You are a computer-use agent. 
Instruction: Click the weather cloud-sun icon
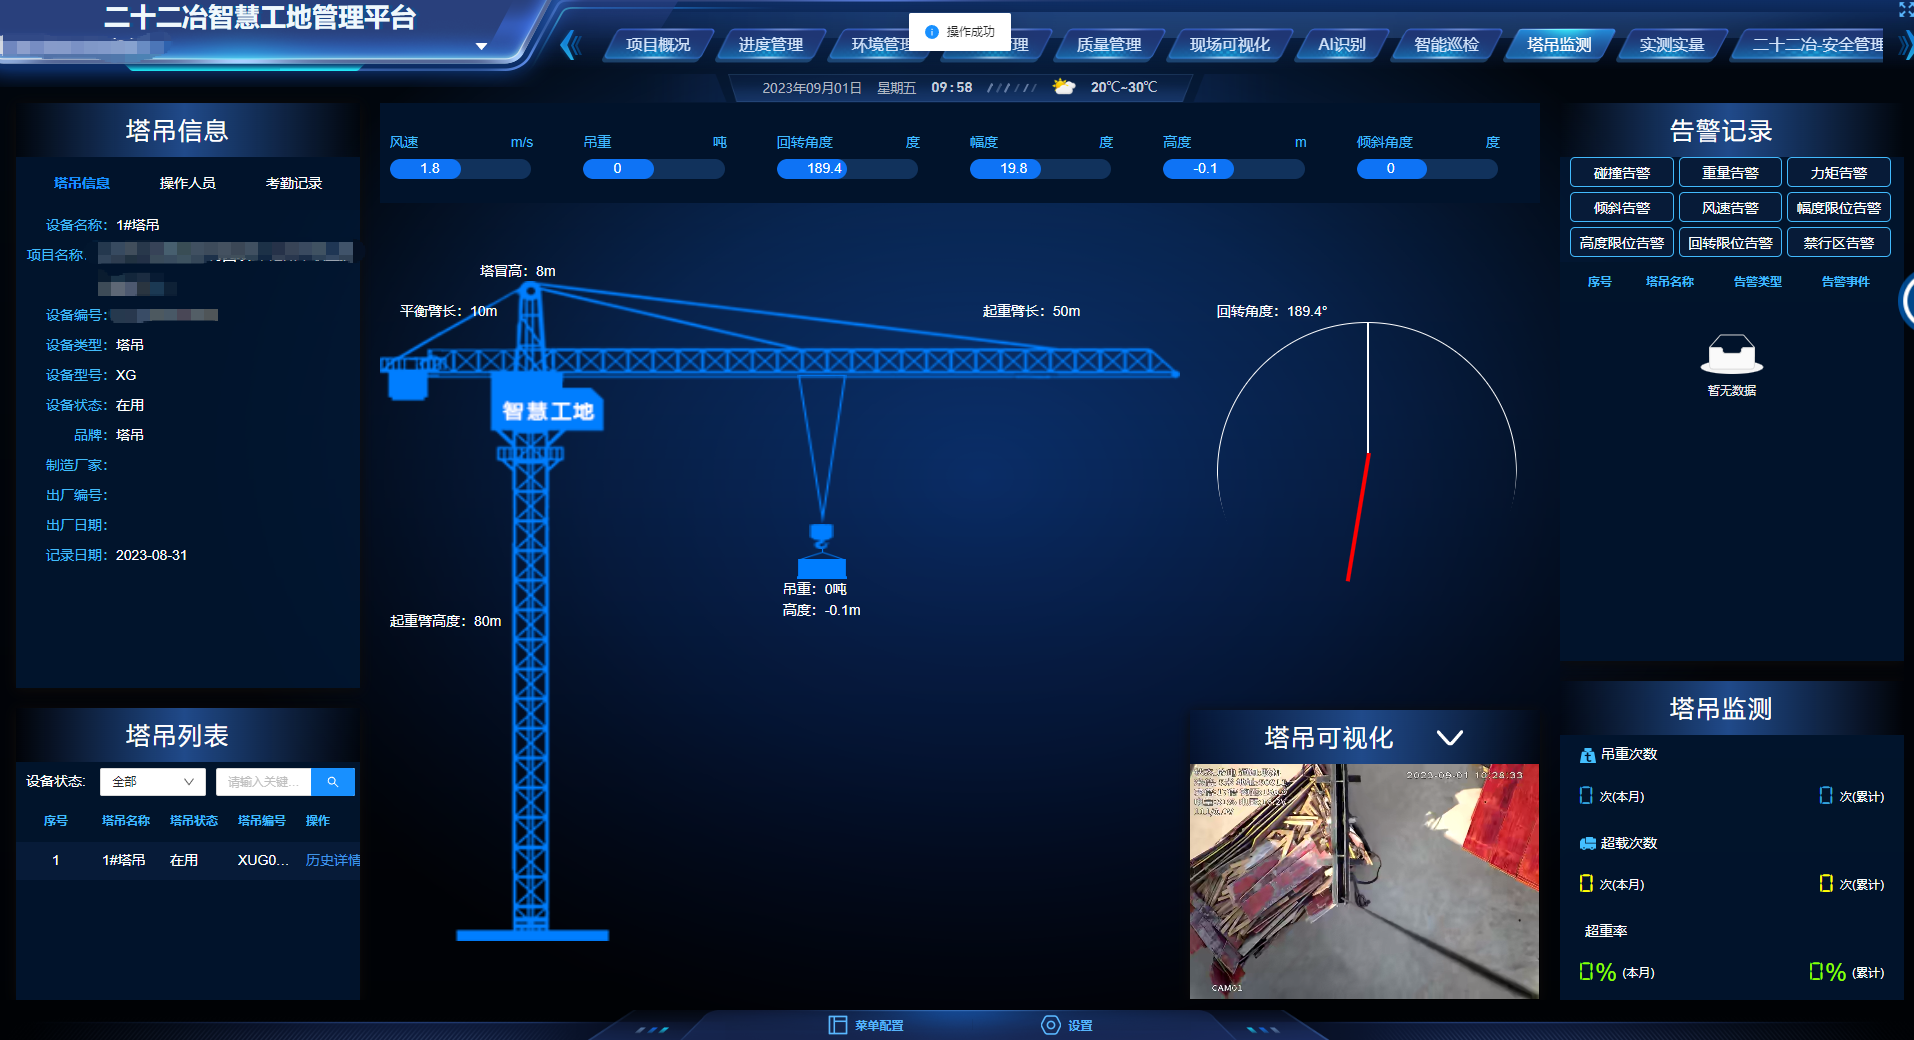pyautogui.click(x=1064, y=87)
